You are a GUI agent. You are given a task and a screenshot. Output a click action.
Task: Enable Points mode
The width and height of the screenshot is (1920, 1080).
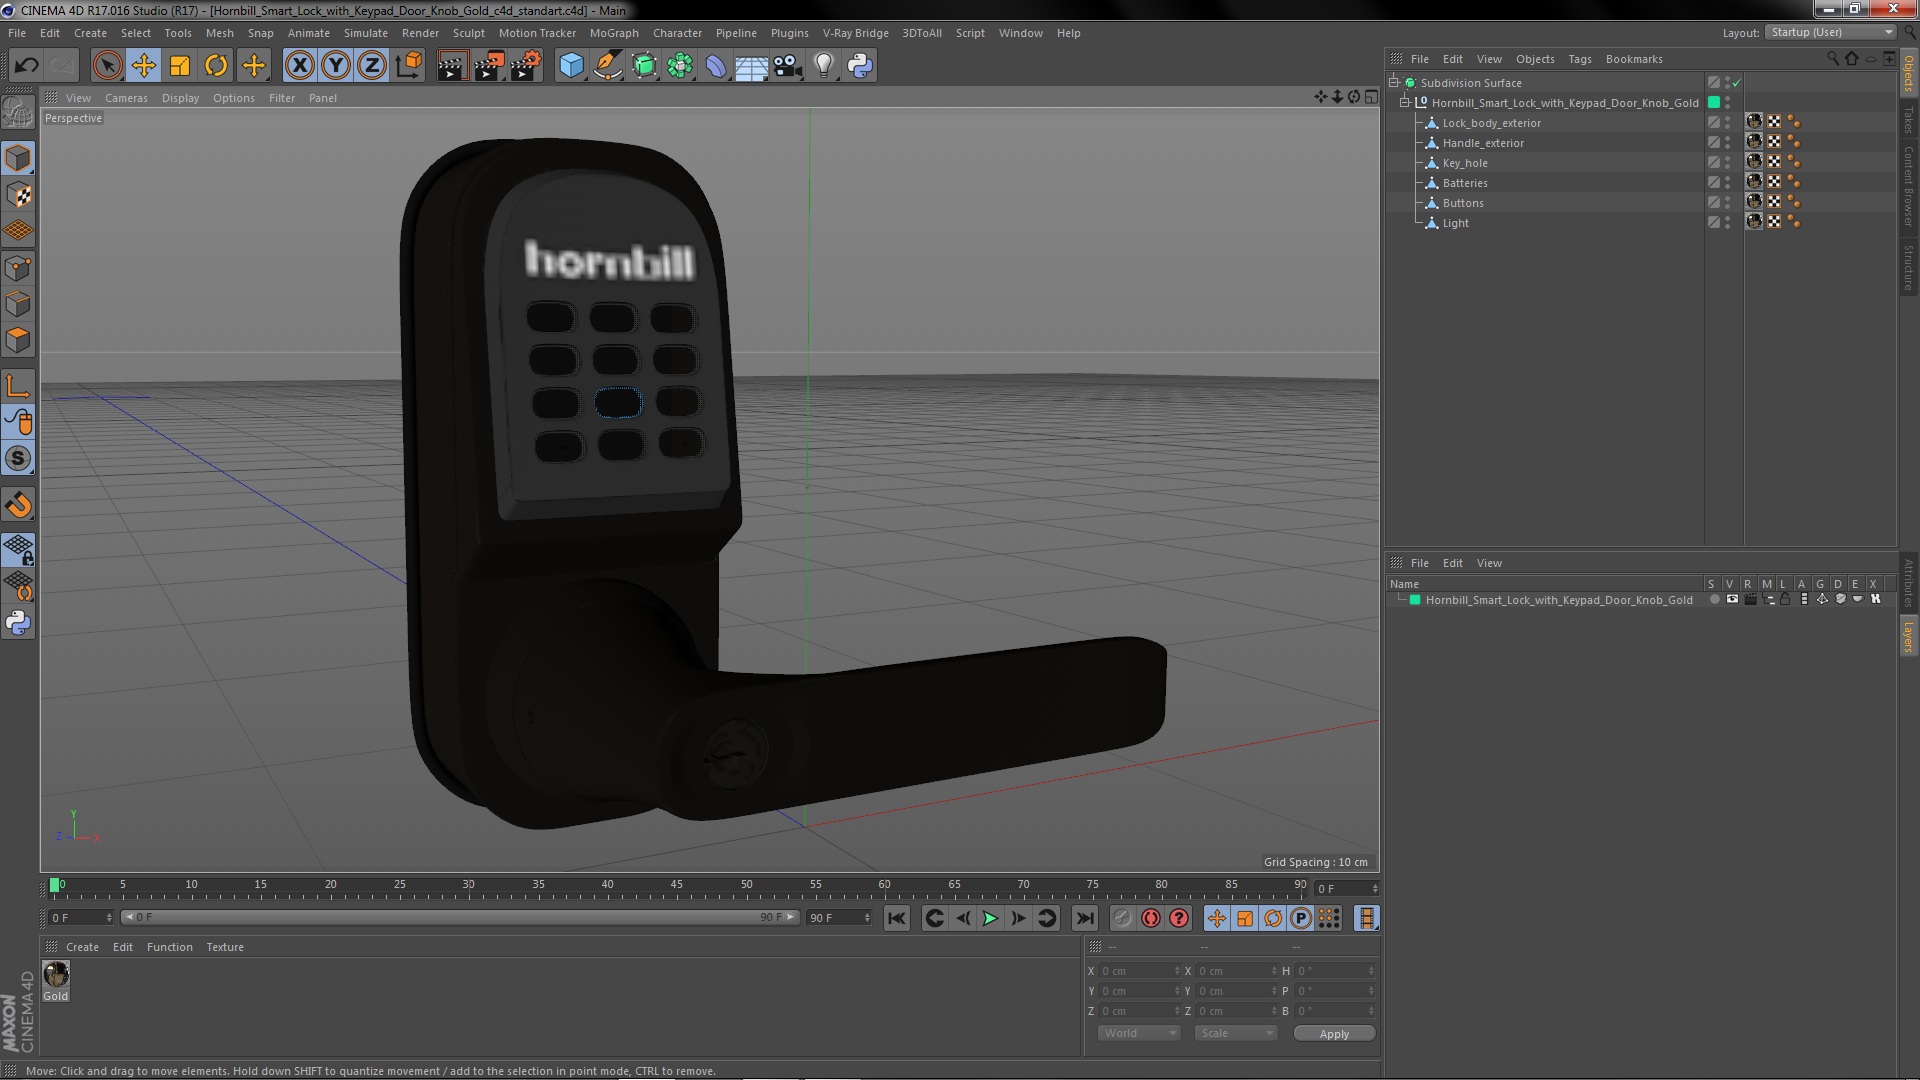click(x=18, y=268)
